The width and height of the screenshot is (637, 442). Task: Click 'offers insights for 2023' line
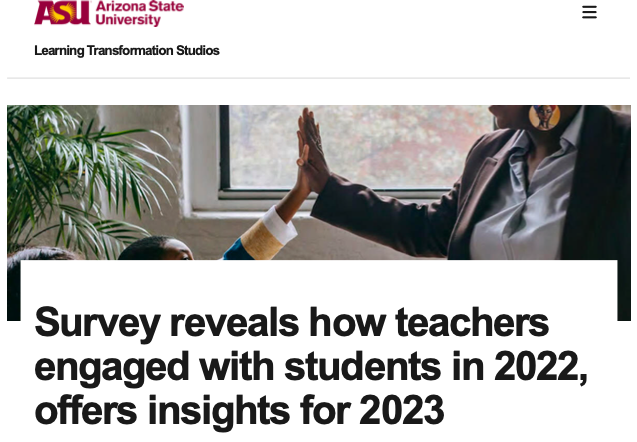pos(239,410)
